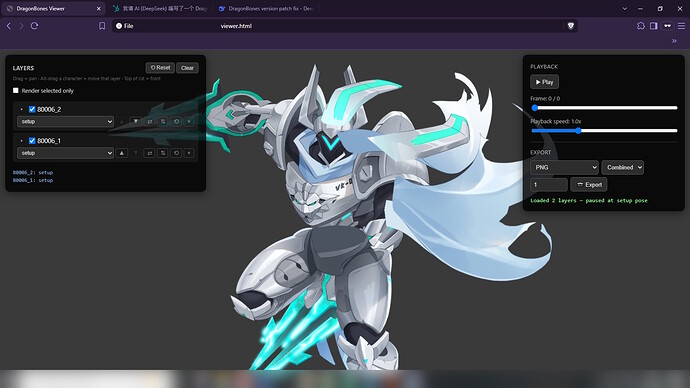Switch to the DeepSeek AI tab
This screenshot has height=388, width=690.
[x=160, y=8]
